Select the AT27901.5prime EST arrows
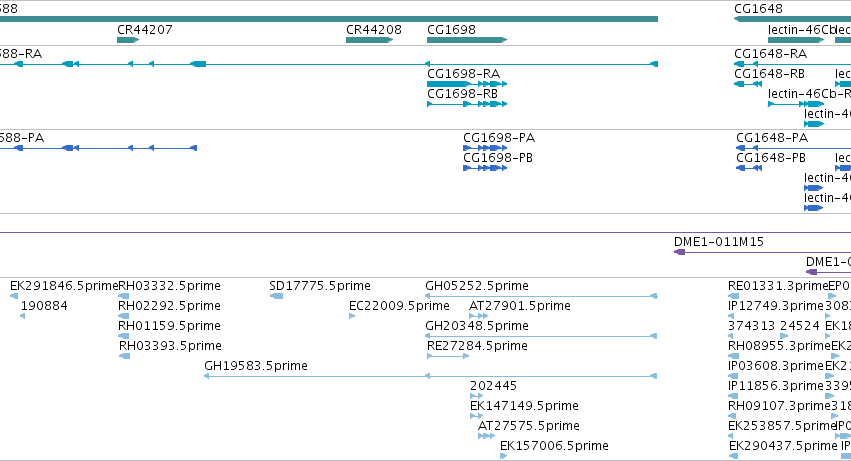The width and height of the screenshot is (851, 461). (479, 316)
